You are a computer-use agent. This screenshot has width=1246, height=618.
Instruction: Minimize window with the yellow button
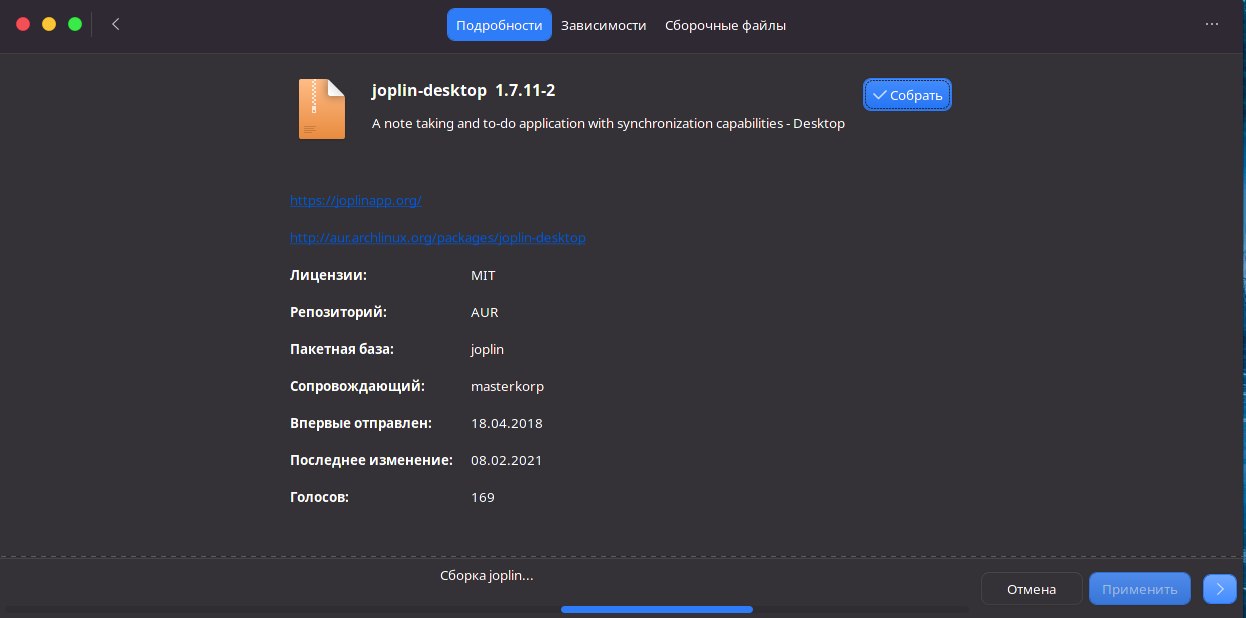(x=49, y=24)
